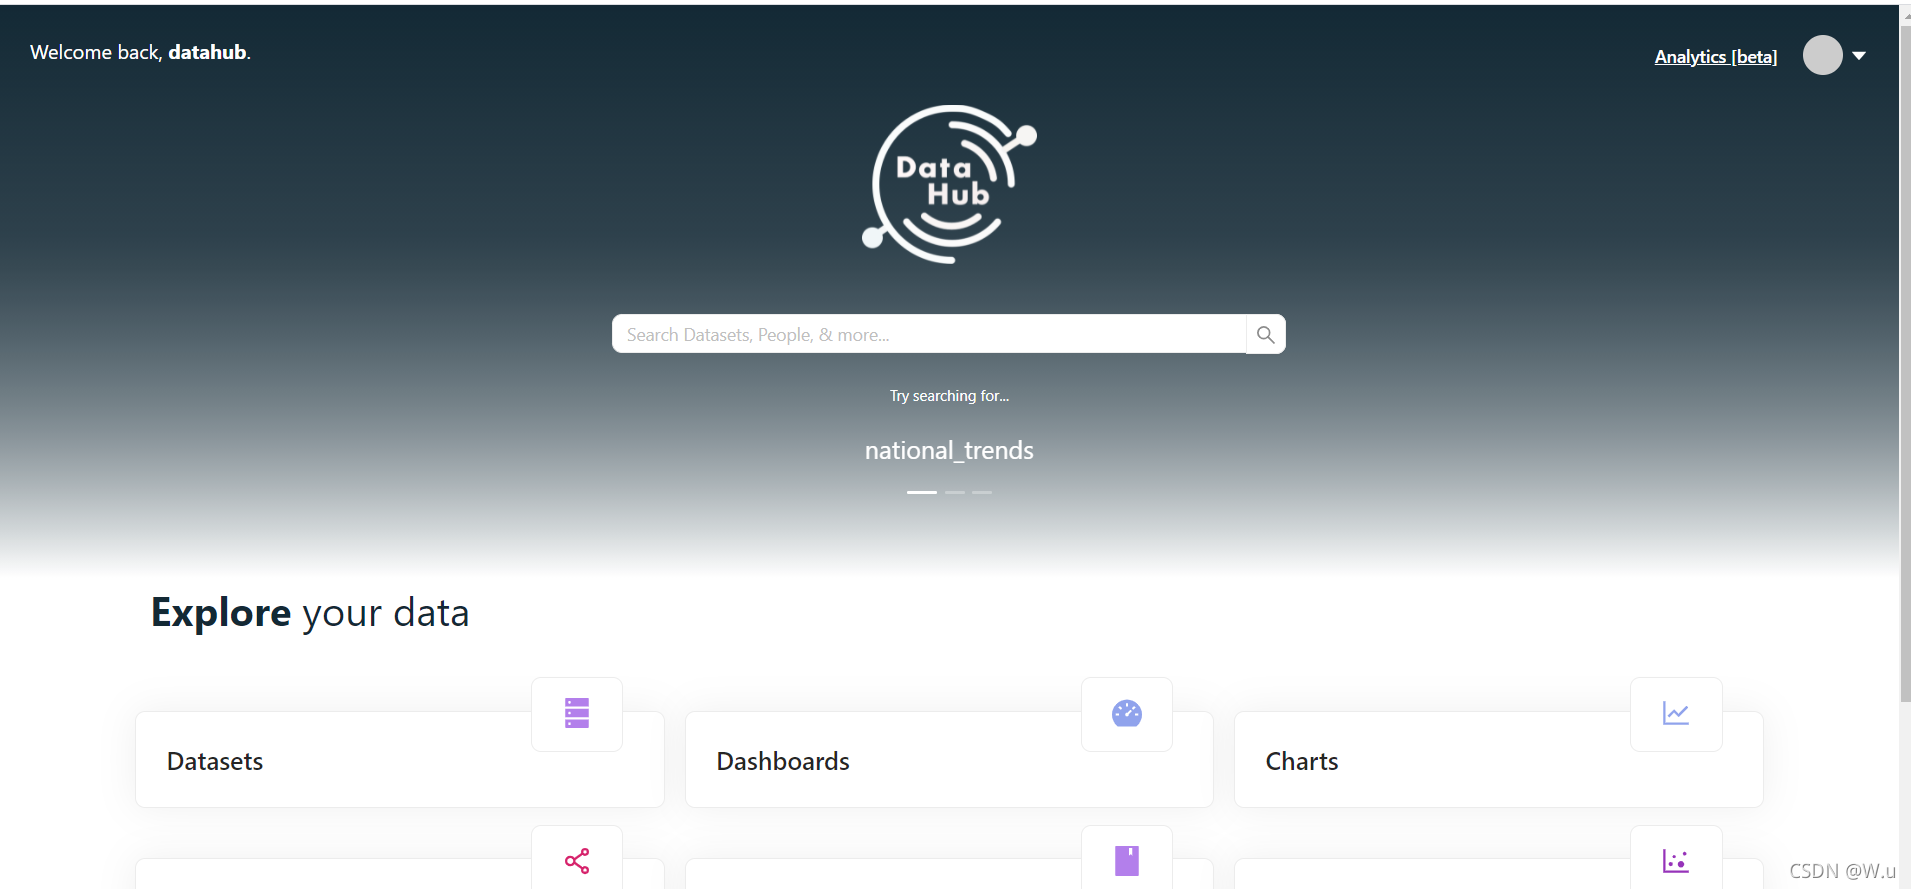
Task: Open the Datasets card
Action: pyautogui.click(x=400, y=760)
